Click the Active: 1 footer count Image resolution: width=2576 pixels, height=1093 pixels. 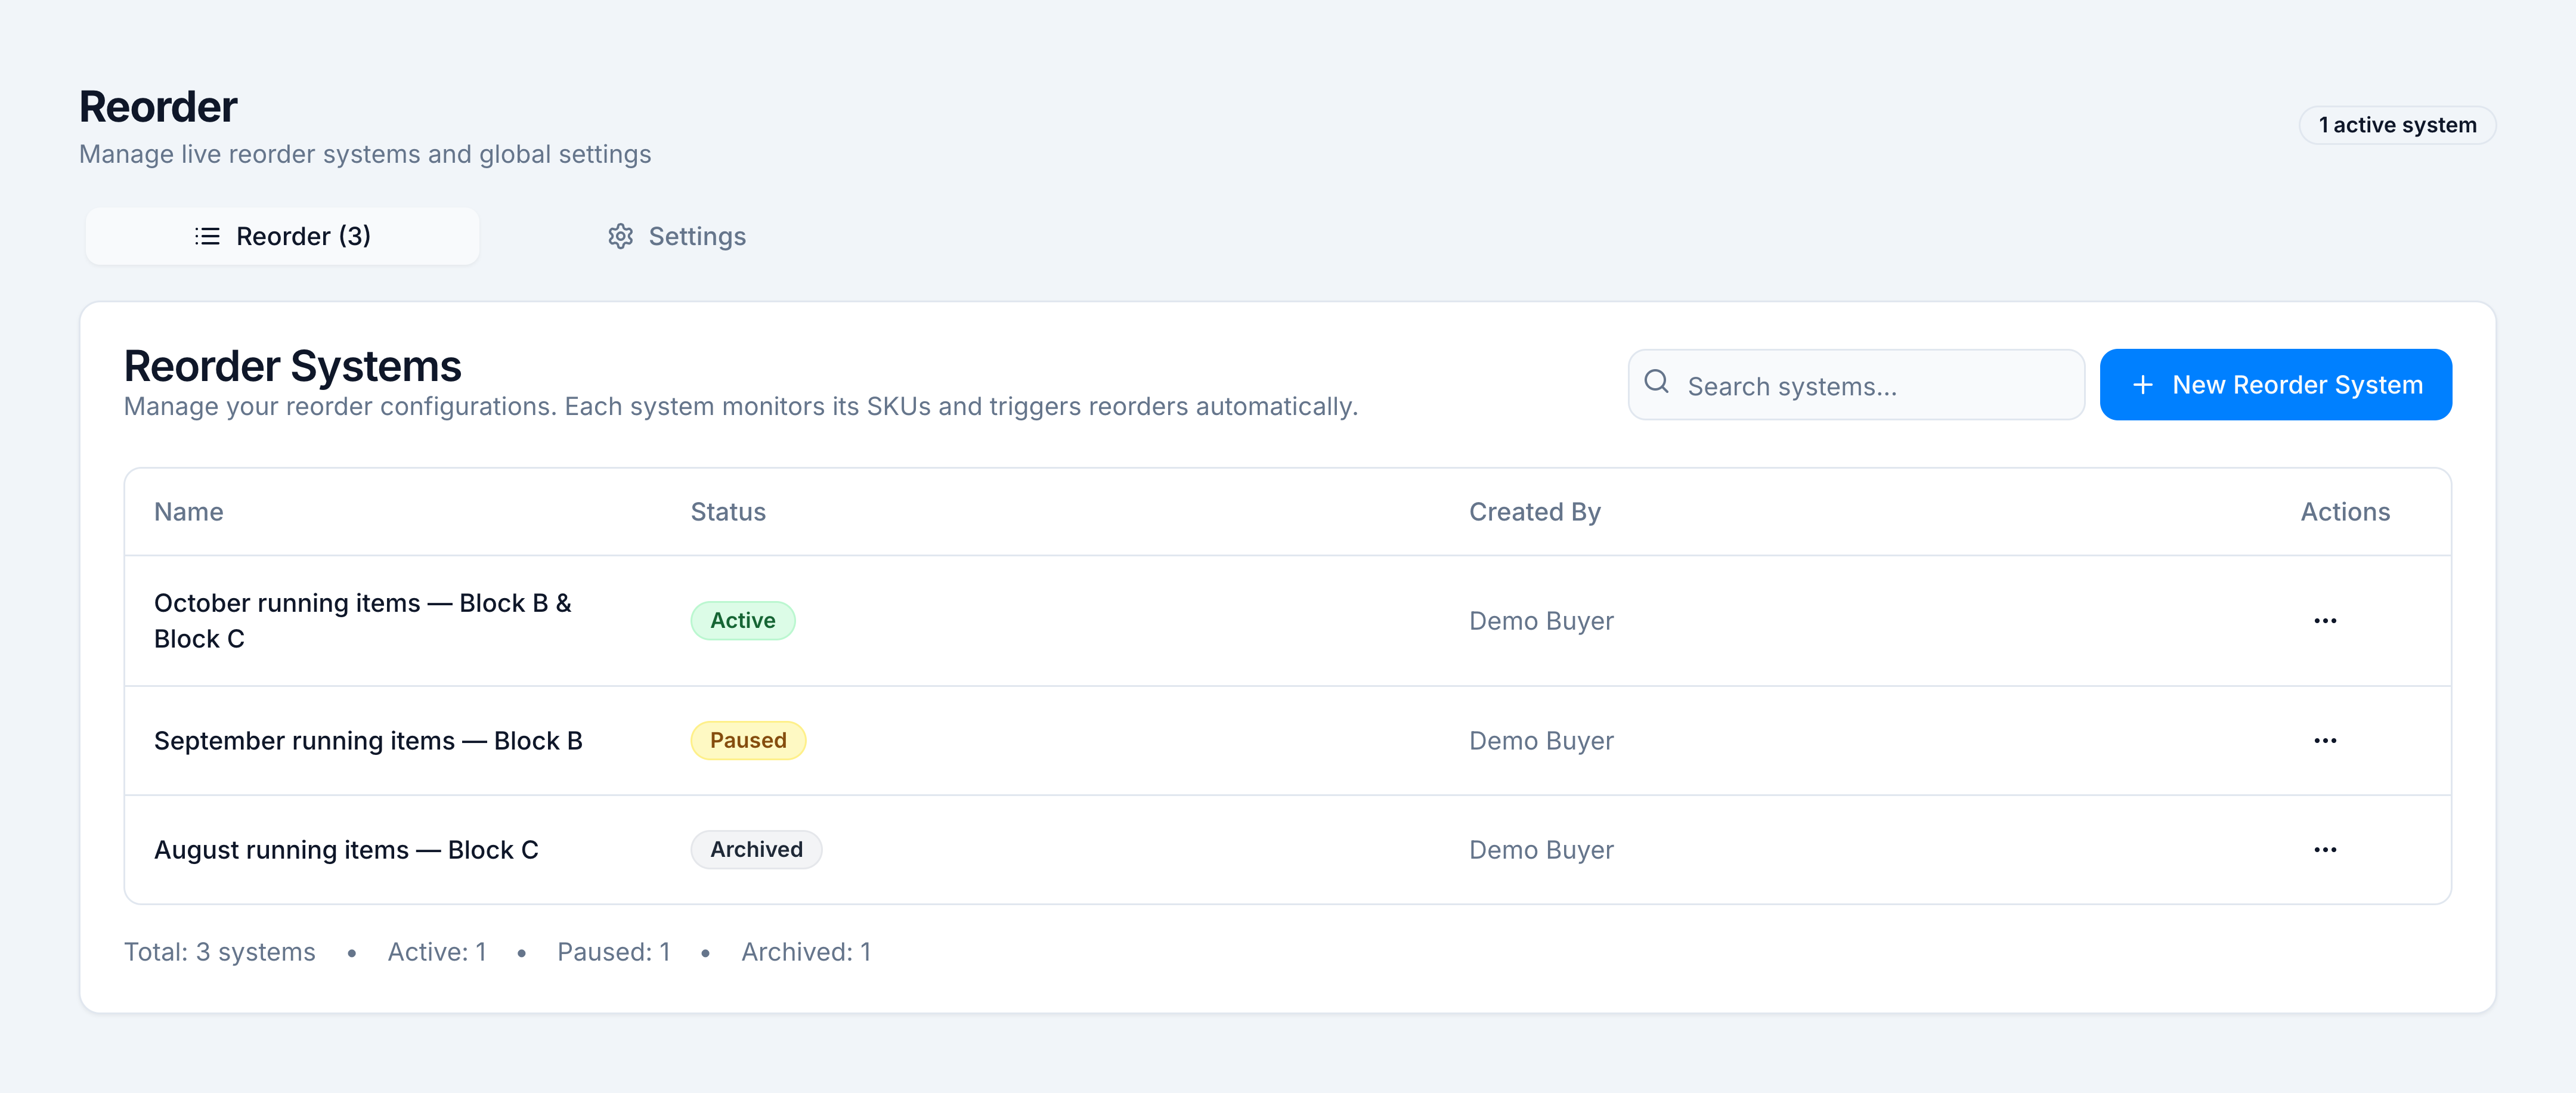click(x=437, y=953)
